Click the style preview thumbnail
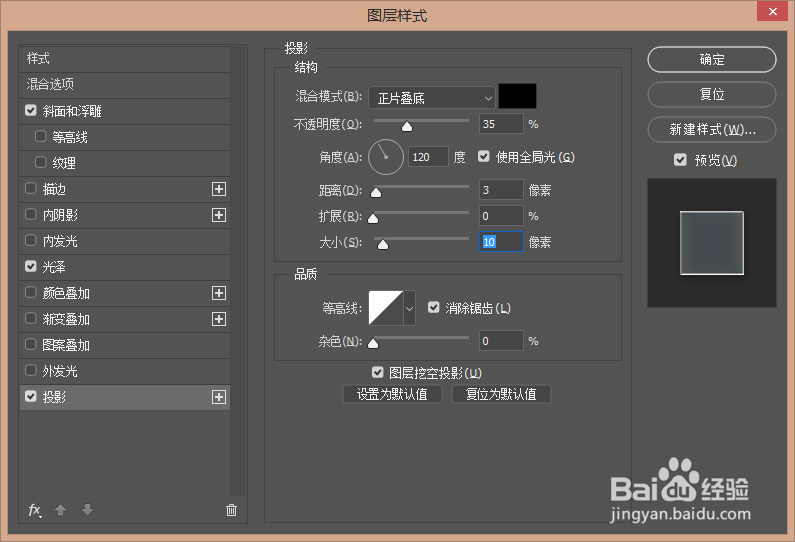795x542 pixels. click(712, 243)
